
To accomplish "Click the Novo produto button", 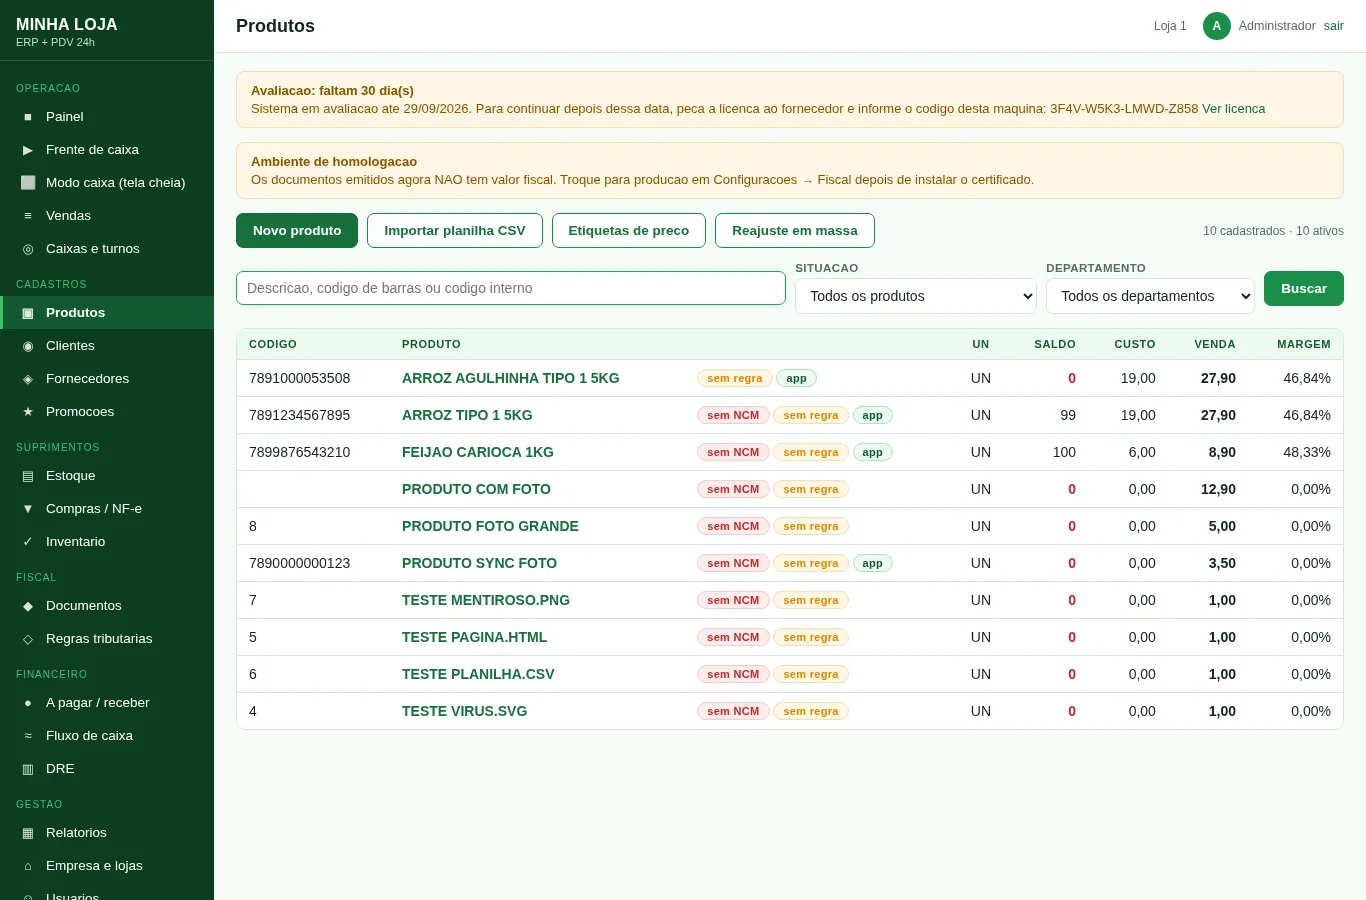I will click(297, 230).
